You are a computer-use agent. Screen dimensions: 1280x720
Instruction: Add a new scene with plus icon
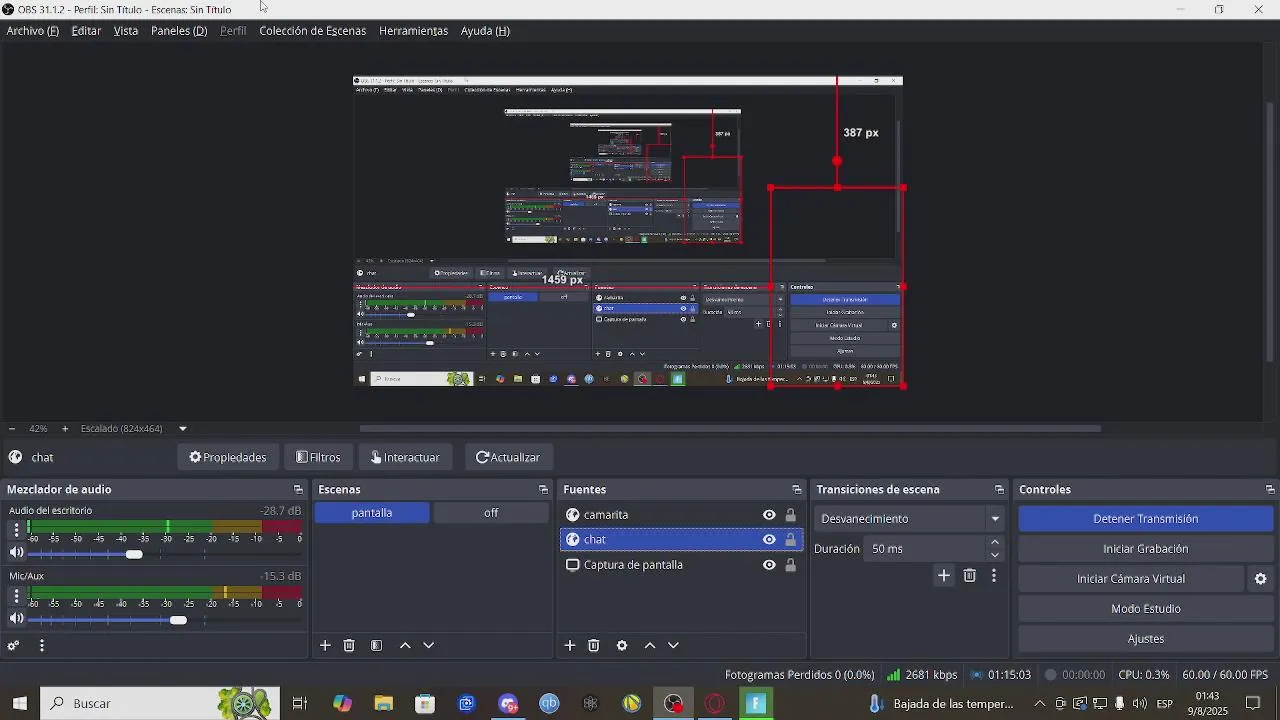click(325, 646)
